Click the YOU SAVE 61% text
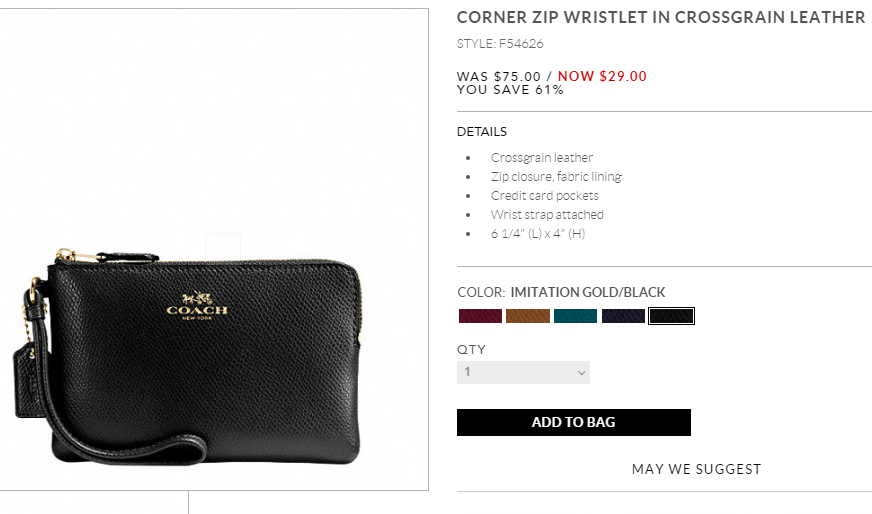 click(510, 90)
